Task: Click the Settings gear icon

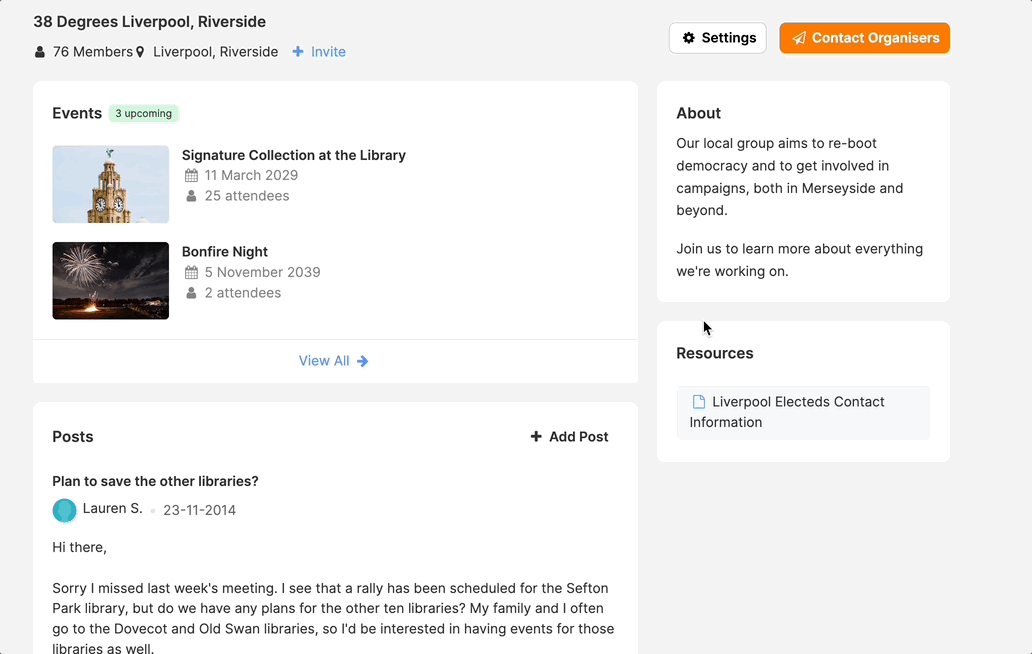Action: (689, 38)
